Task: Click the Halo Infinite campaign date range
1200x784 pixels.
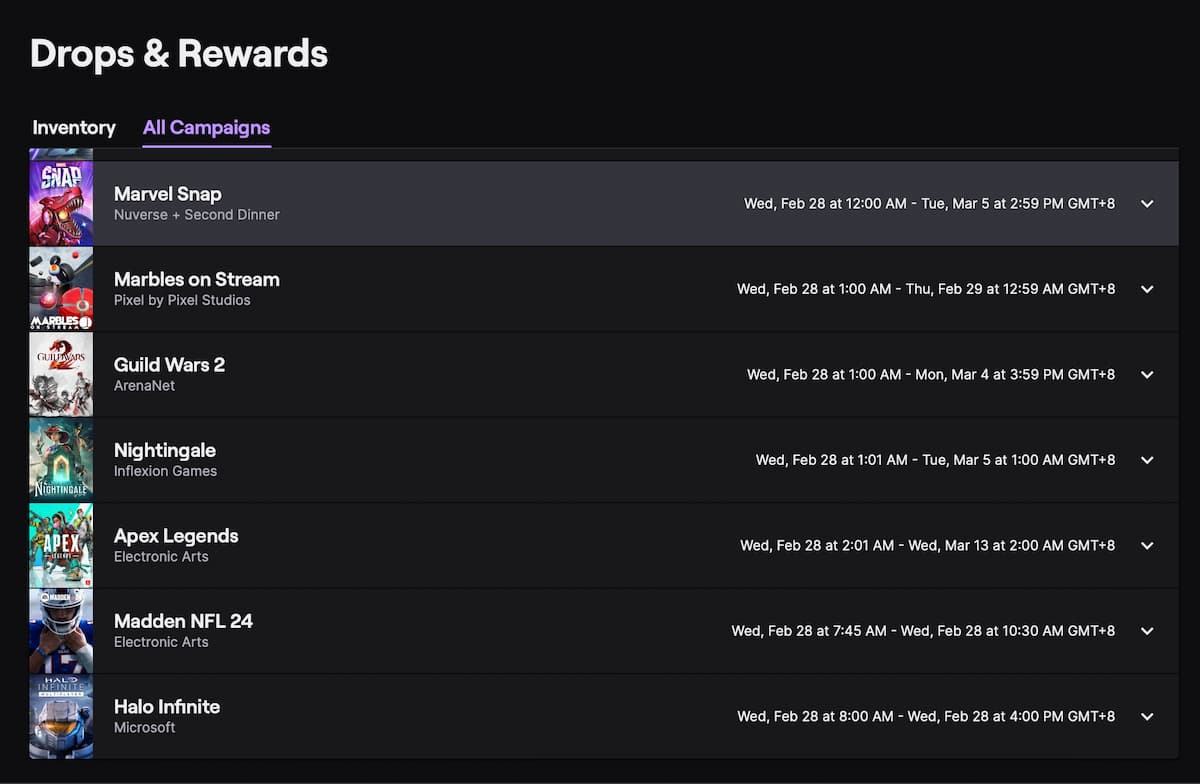Action: 926,717
